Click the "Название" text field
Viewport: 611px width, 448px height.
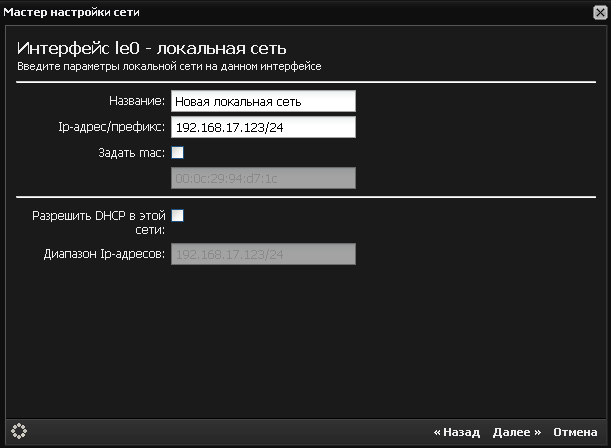263,101
